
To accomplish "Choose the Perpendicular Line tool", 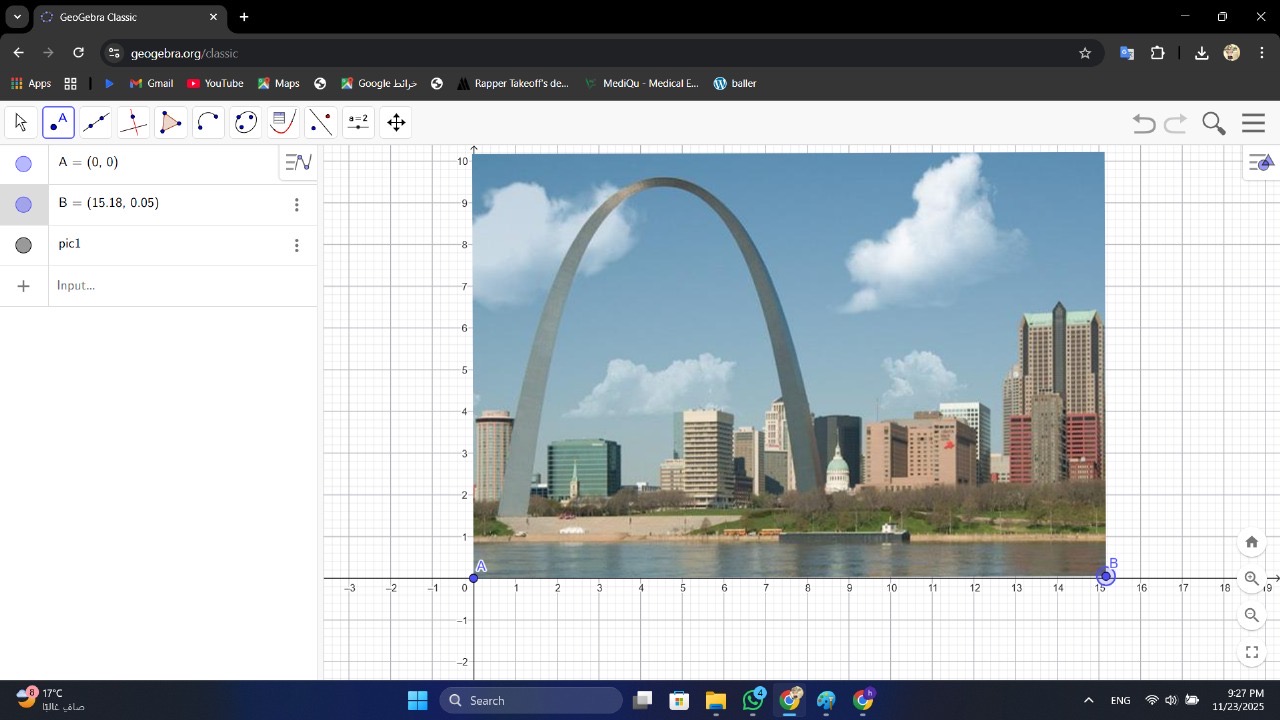I will (133, 122).
